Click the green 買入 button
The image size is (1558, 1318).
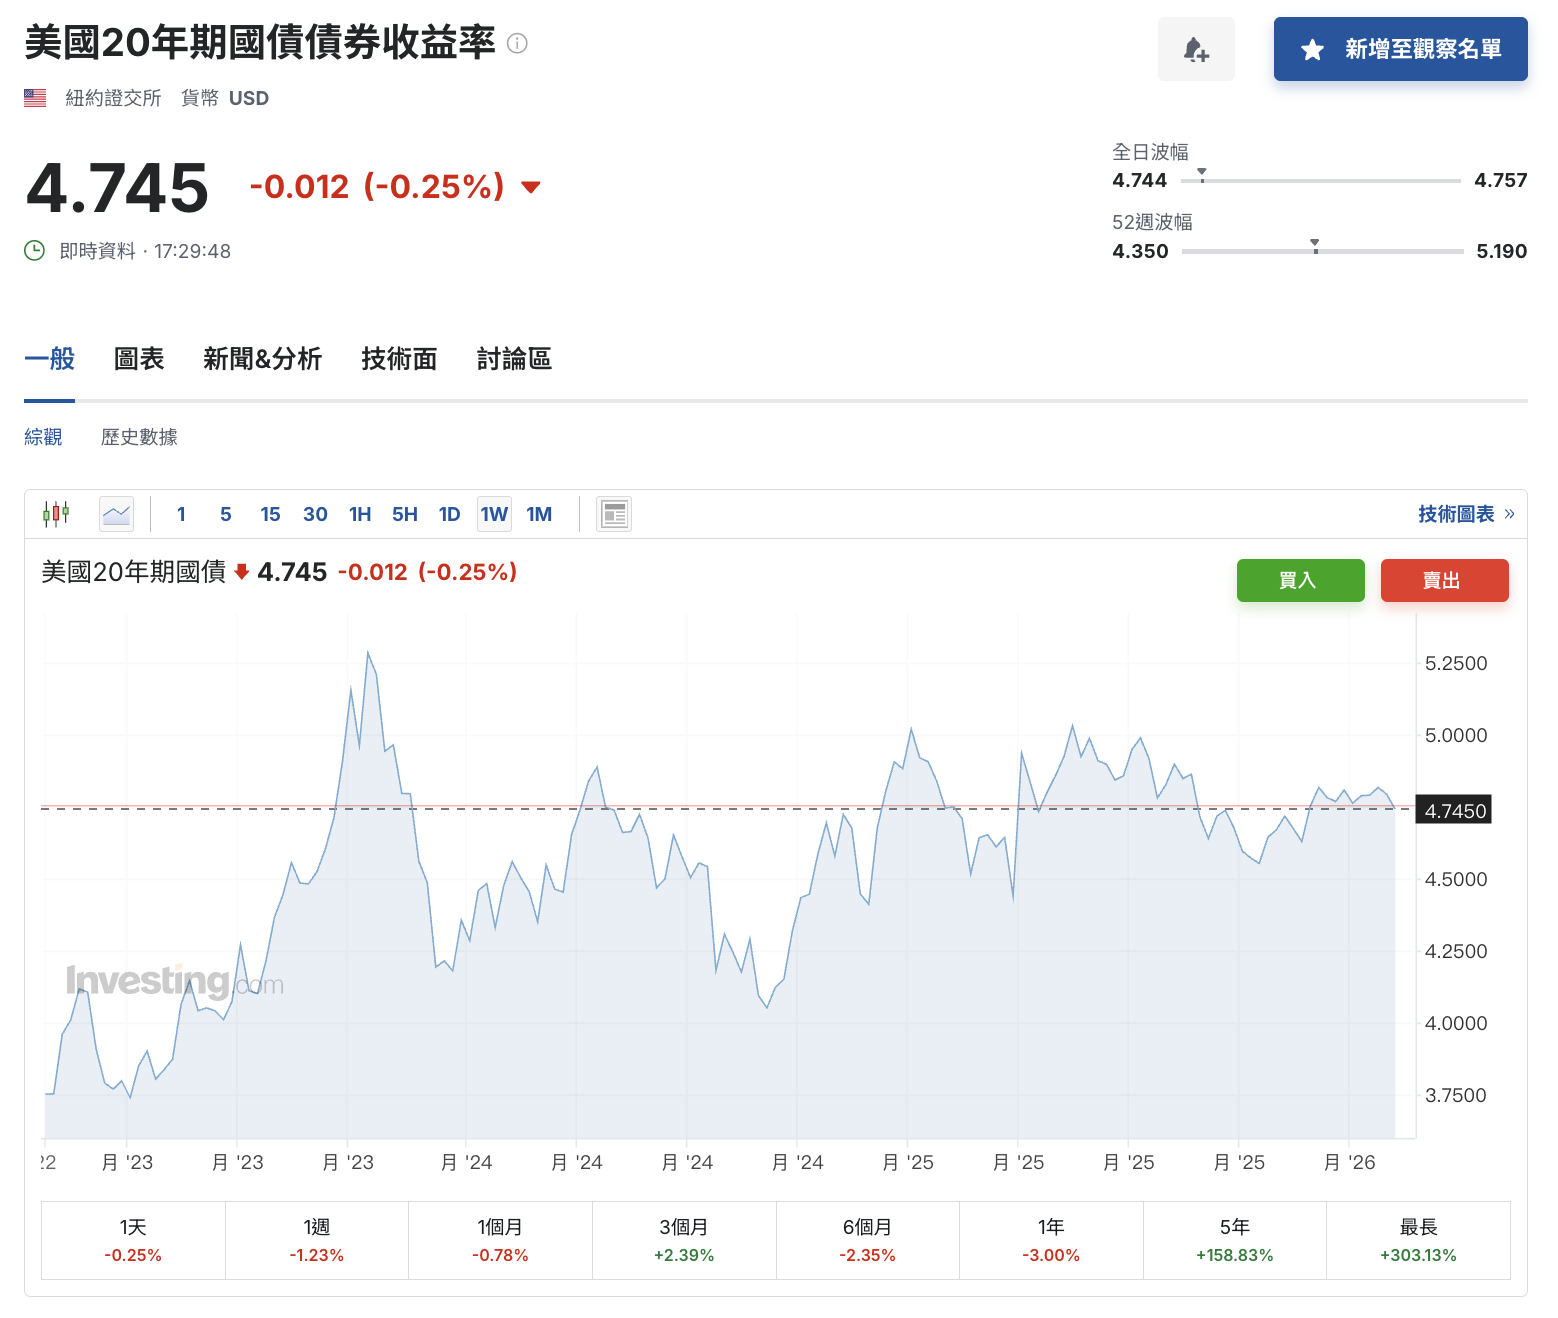click(1300, 580)
